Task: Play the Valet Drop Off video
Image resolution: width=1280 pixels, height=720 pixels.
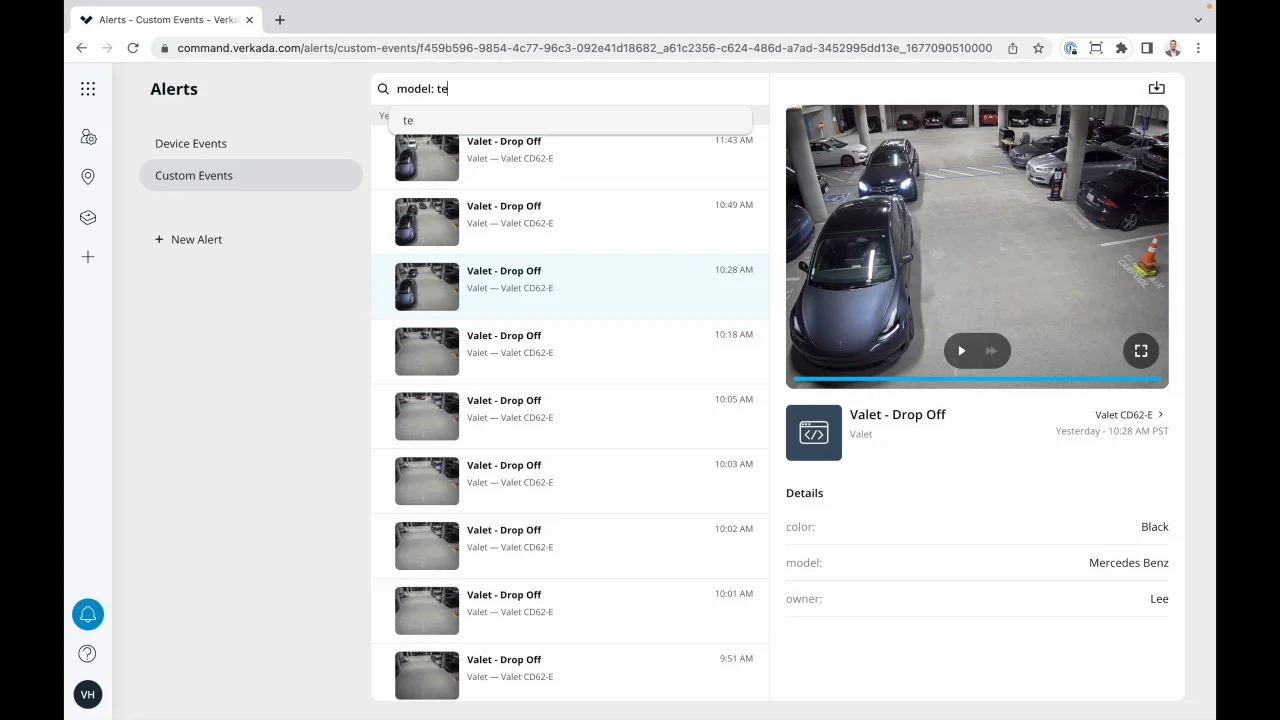Action: (x=961, y=351)
